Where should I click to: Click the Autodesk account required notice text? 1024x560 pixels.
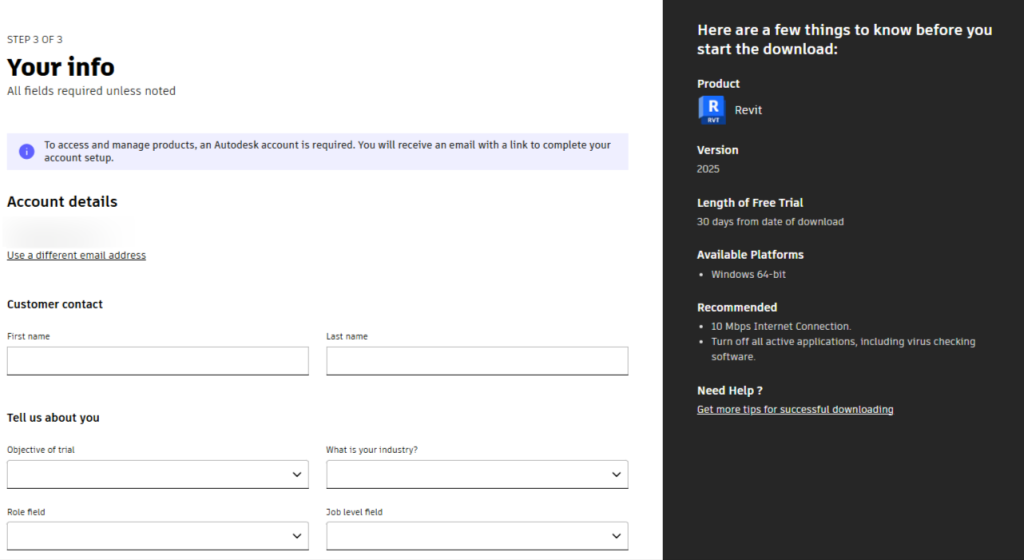pyautogui.click(x=327, y=151)
